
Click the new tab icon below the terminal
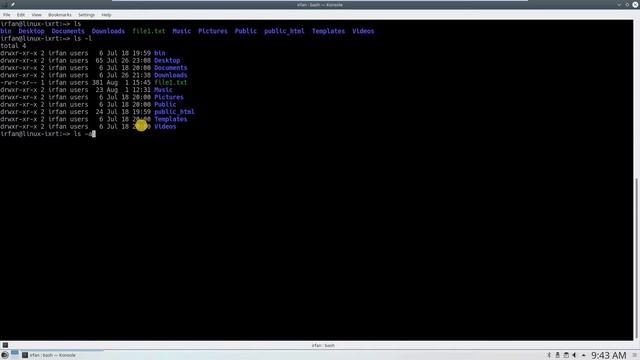coord(5,345)
